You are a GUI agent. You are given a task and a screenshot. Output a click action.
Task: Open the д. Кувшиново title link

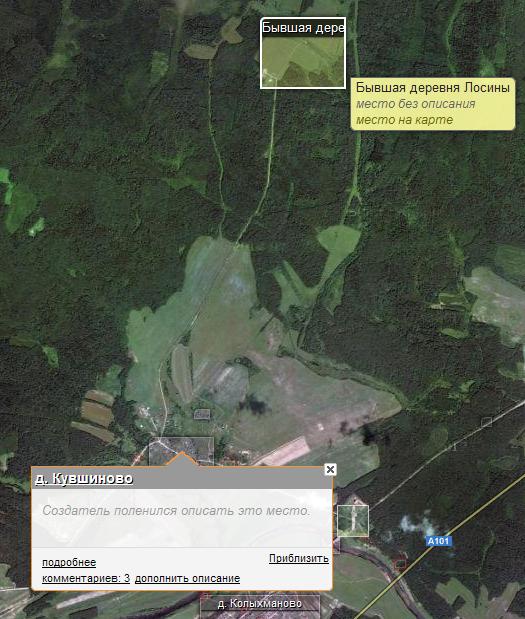click(84, 478)
